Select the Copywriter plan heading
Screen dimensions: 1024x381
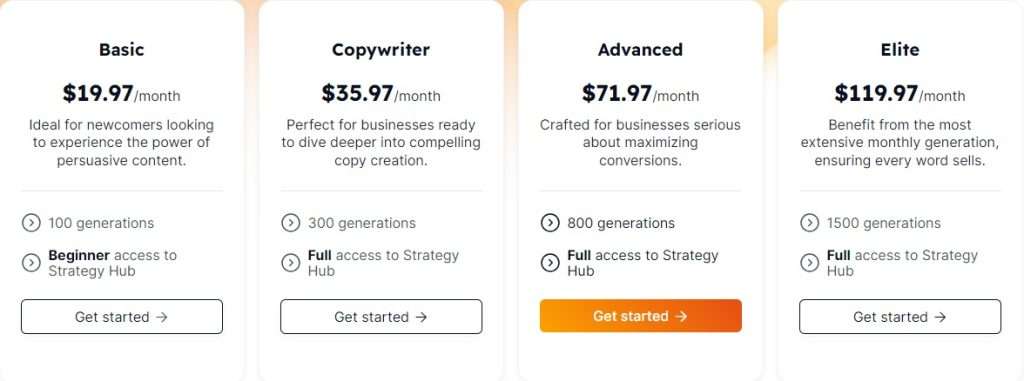click(381, 50)
